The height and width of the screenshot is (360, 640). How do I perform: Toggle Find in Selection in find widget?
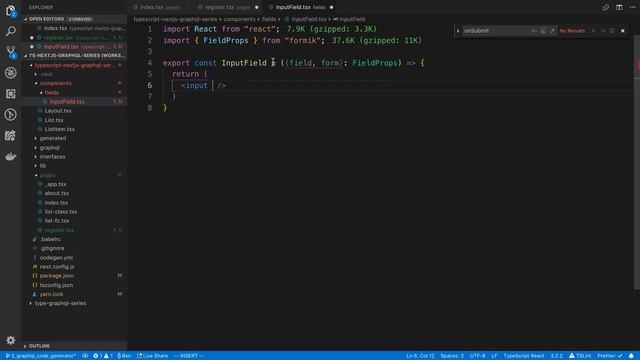(612, 31)
